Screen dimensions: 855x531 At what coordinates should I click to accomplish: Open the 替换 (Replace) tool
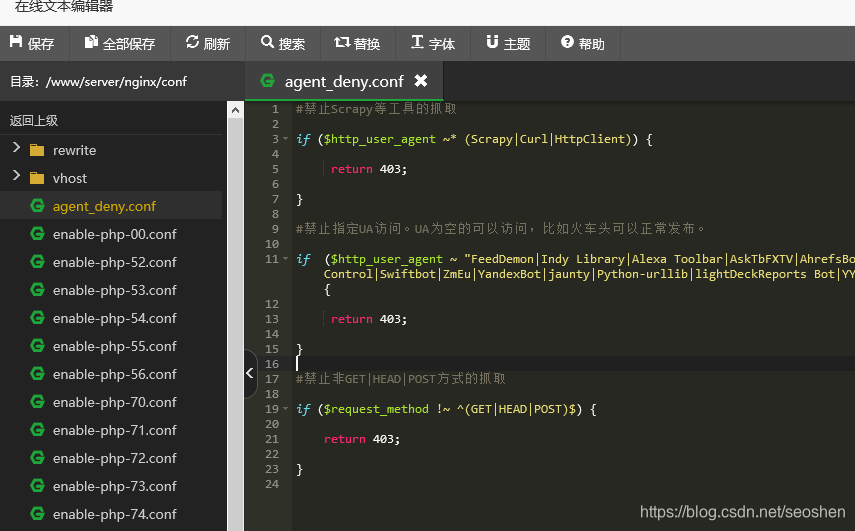(x=358, y=44)
